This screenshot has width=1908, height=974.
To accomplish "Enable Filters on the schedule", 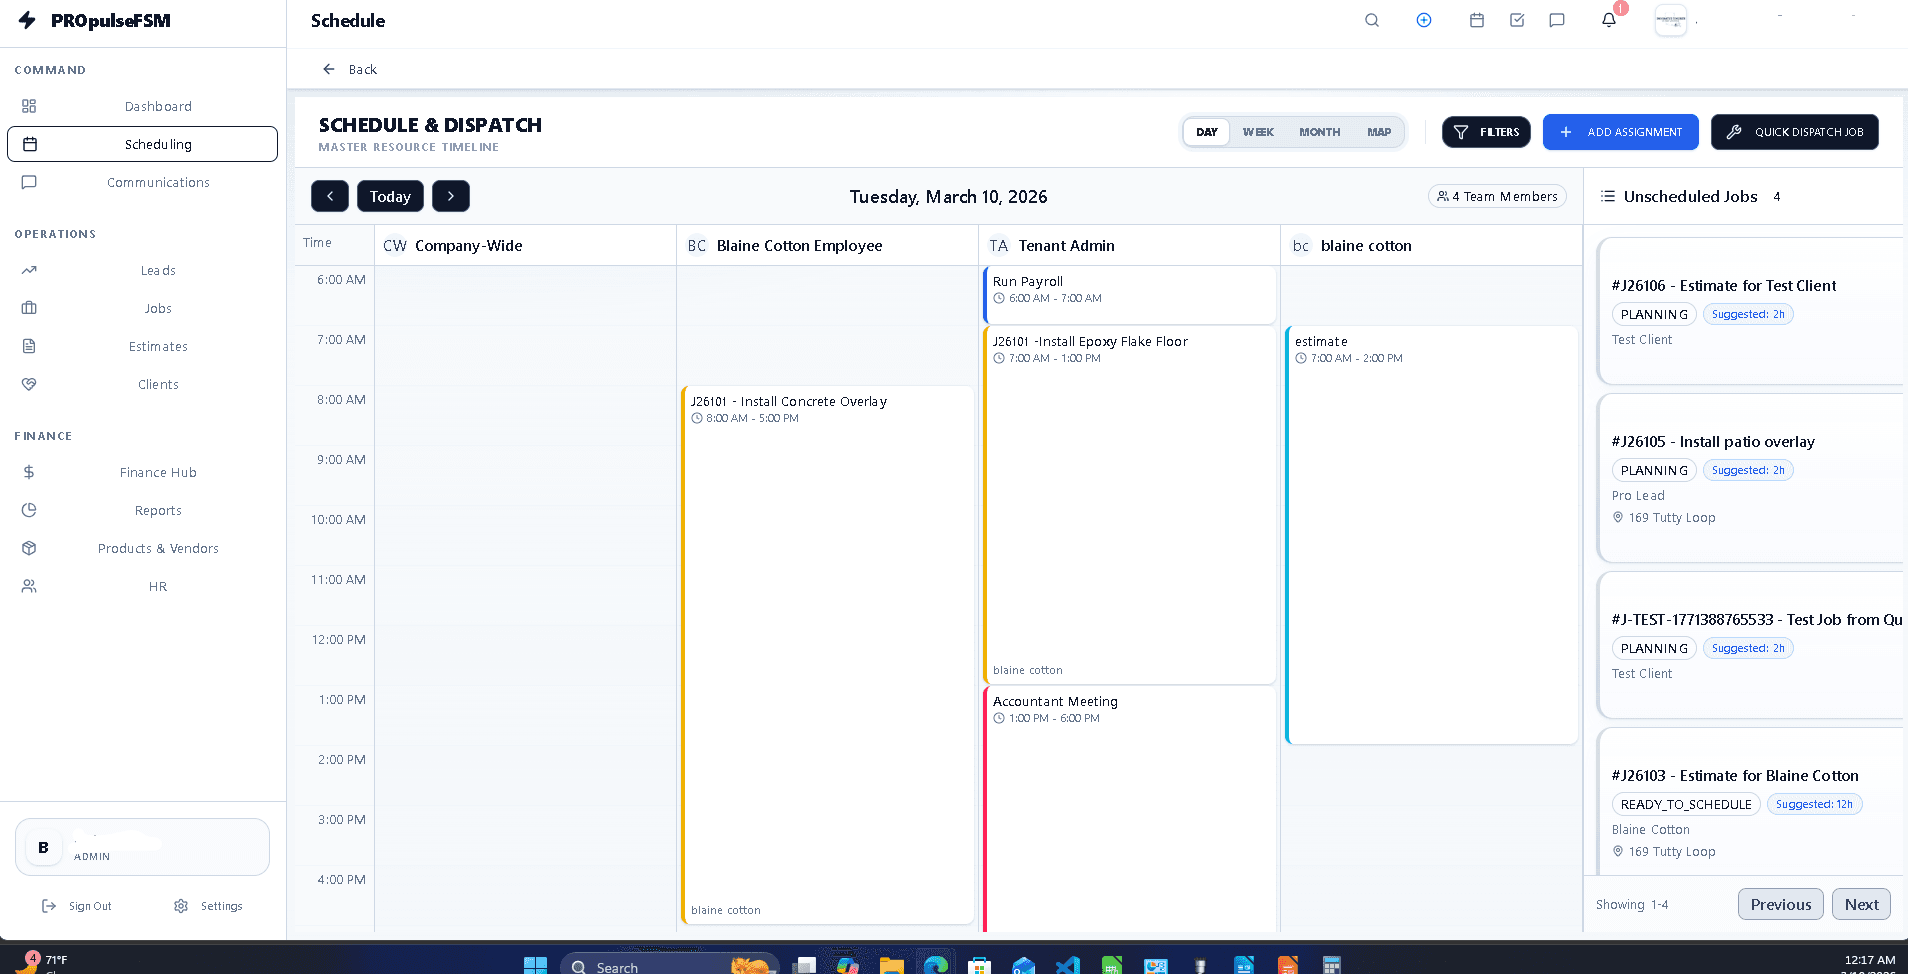I will coord(1486,131).
